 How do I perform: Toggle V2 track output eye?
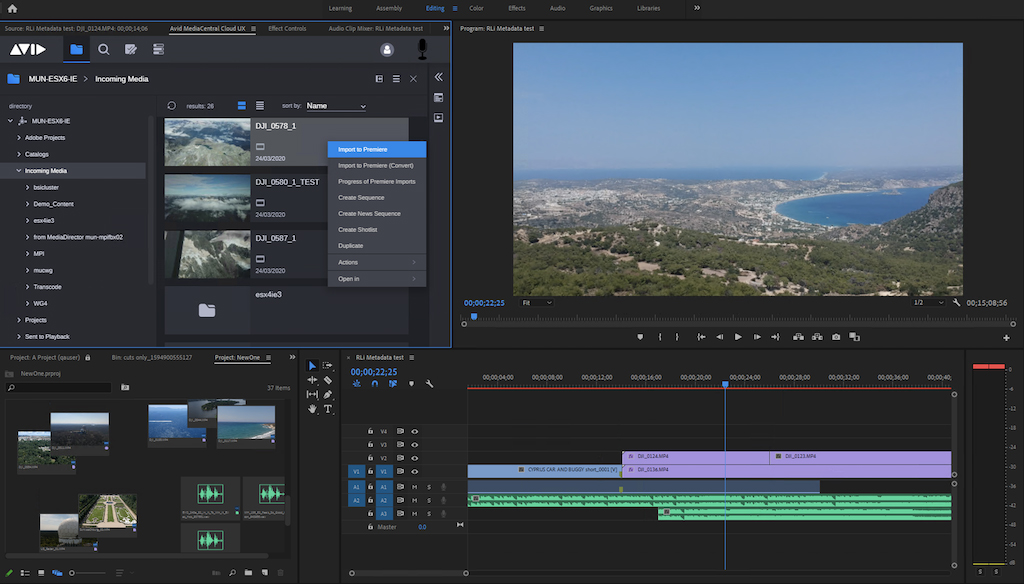(415, 459)
